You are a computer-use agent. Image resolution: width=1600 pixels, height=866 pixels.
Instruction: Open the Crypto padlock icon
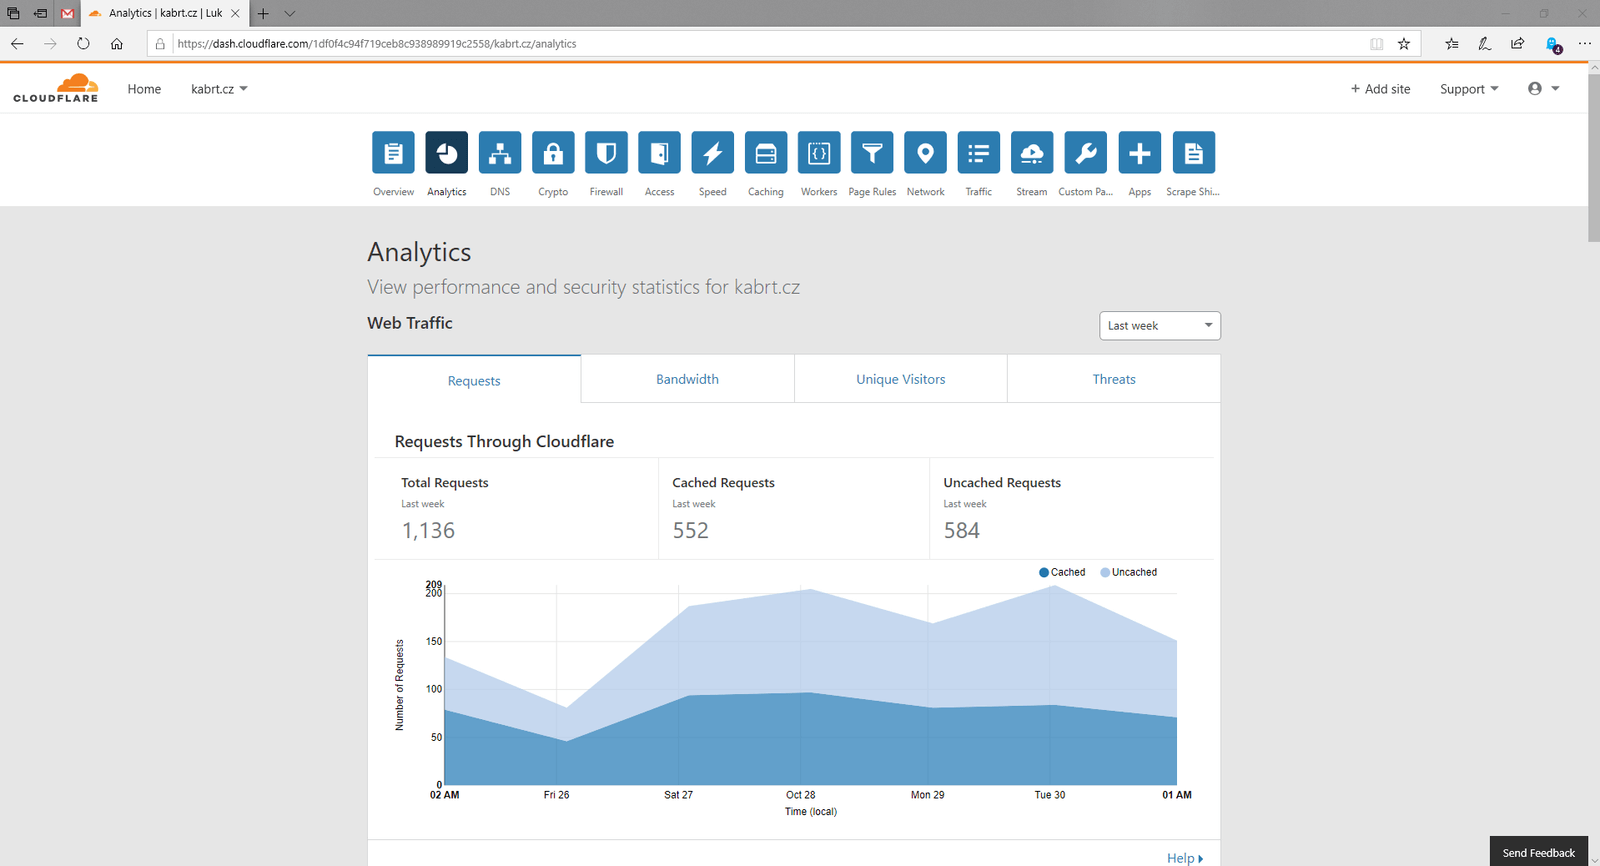553,153
